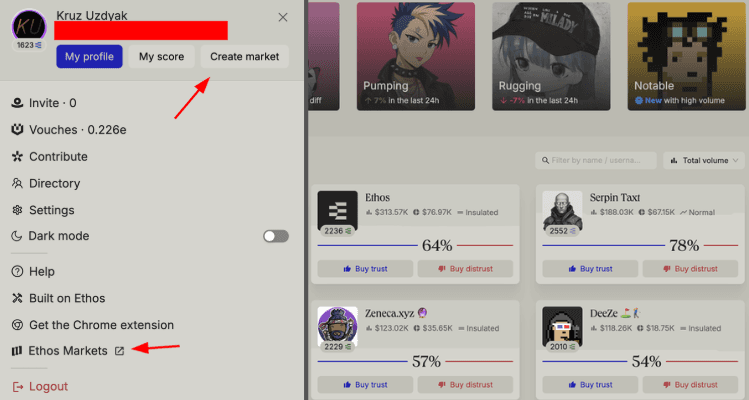The width and height of the screenshot is (749, 400).
Task: Click the Create market button
Action: pos(245,56)
